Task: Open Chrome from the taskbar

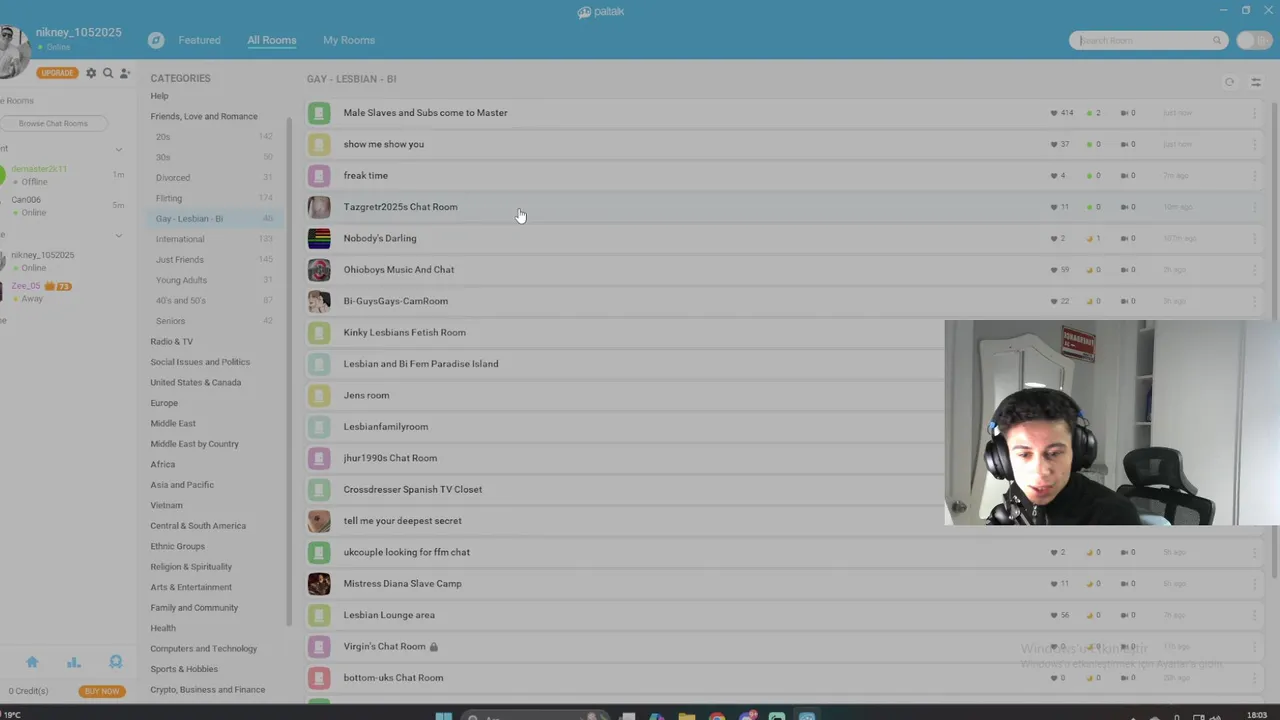Action: pos(717,716)
